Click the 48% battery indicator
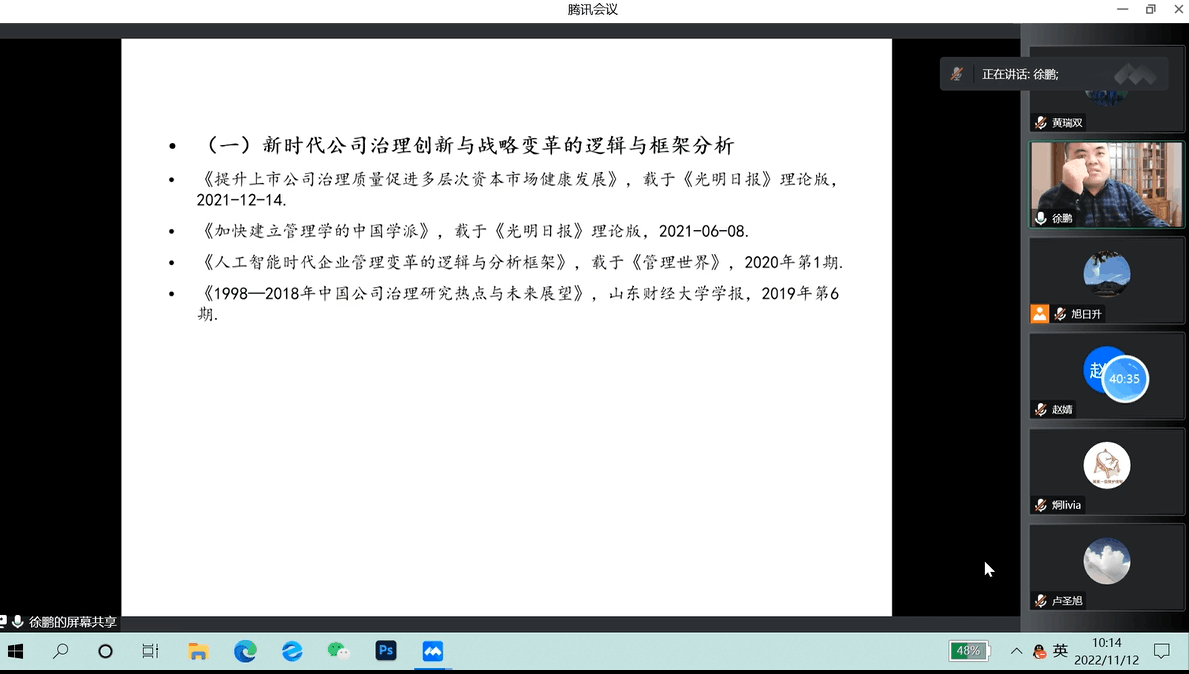 tap(968, 651)
